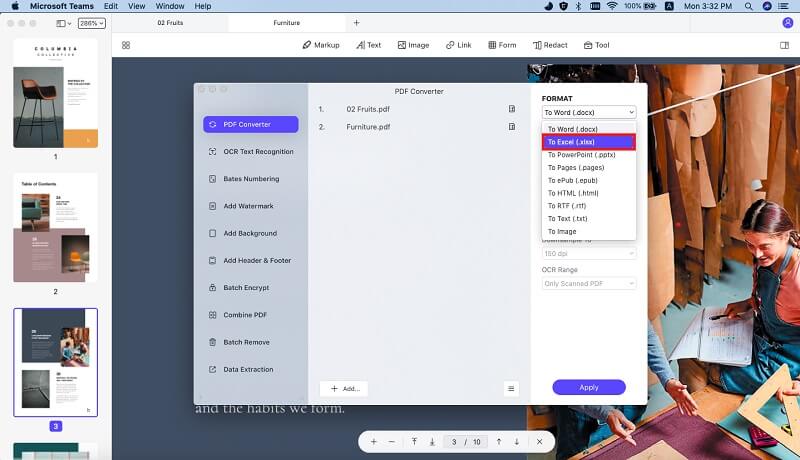Go to next page arrow

pyautogui.click(x=516, y=442)
